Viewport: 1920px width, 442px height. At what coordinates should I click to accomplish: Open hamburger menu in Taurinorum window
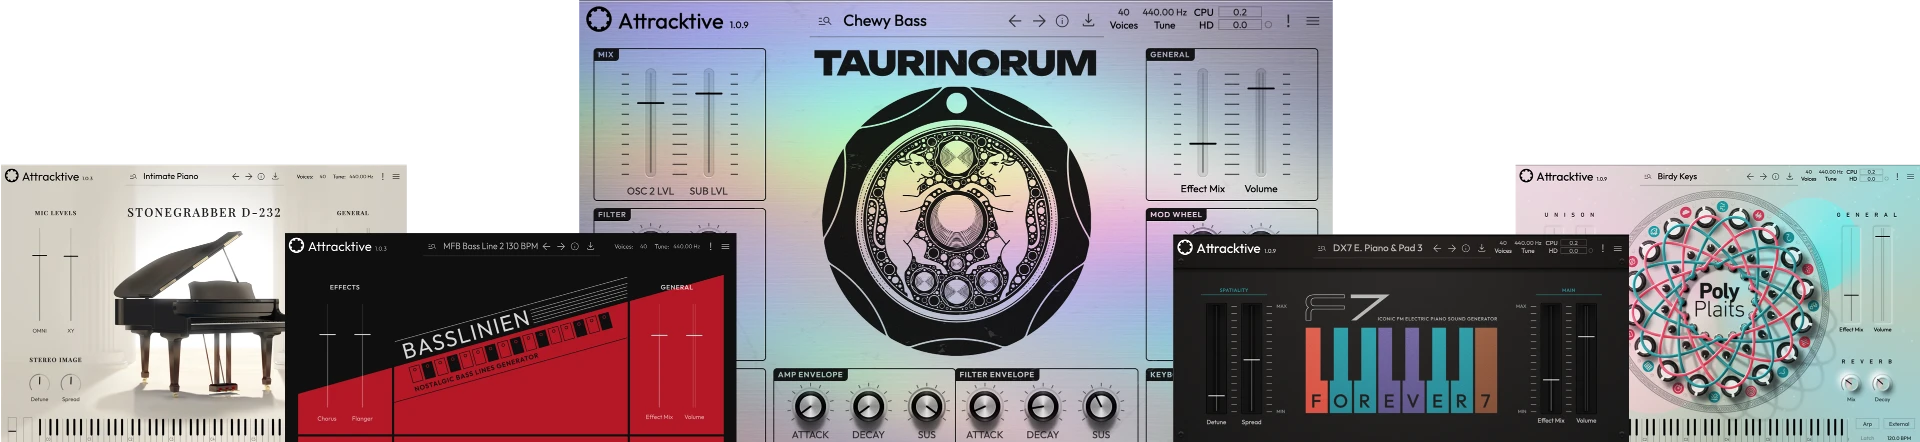click(1312, 21)
